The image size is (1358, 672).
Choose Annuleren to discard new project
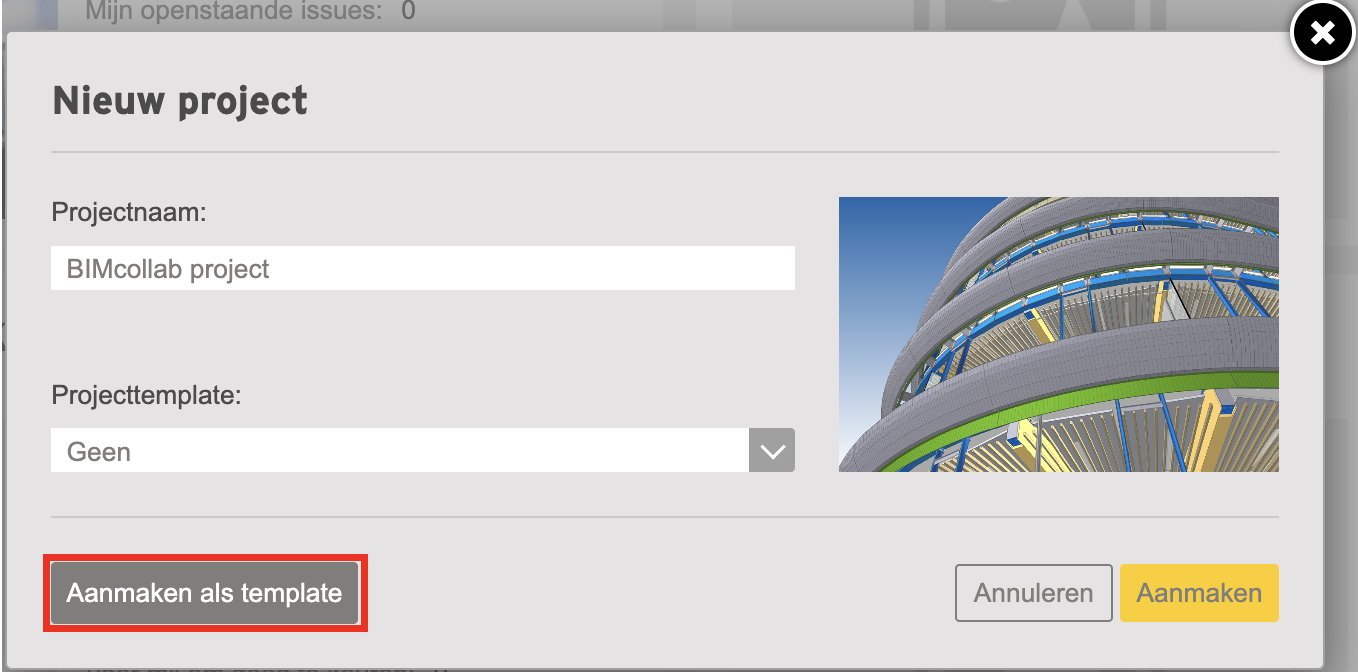point(1034,593)
